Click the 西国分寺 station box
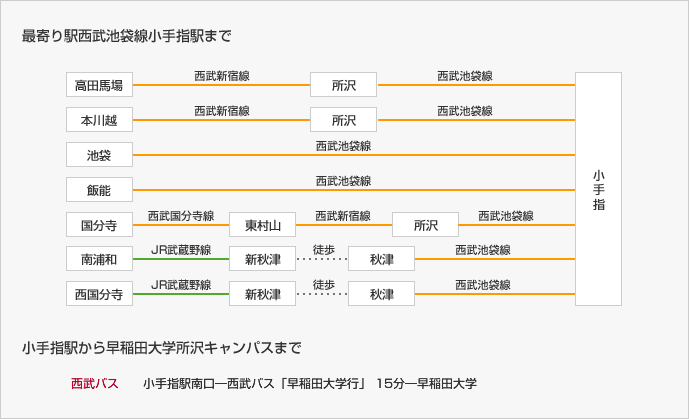The height and width of the screenshot is (419, 689). pyautogui.click(x=99, y=294)
